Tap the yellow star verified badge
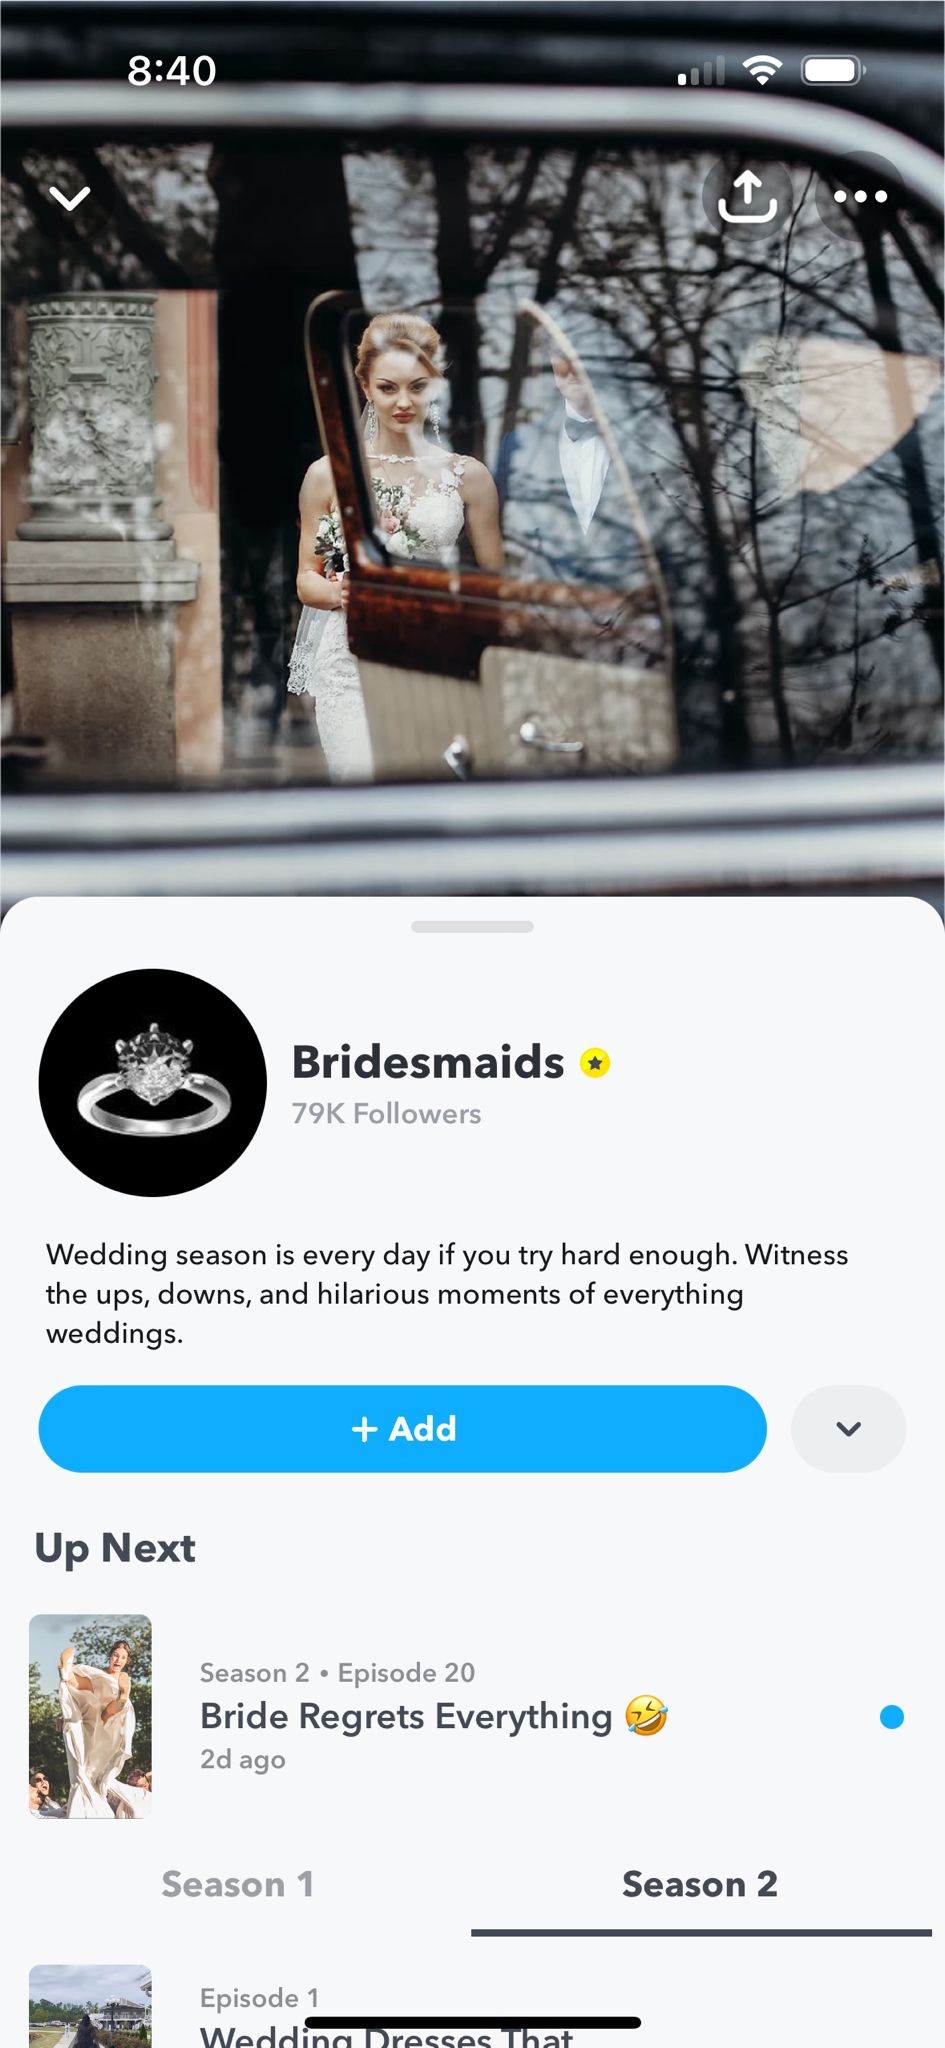 tap(595, 1063)
